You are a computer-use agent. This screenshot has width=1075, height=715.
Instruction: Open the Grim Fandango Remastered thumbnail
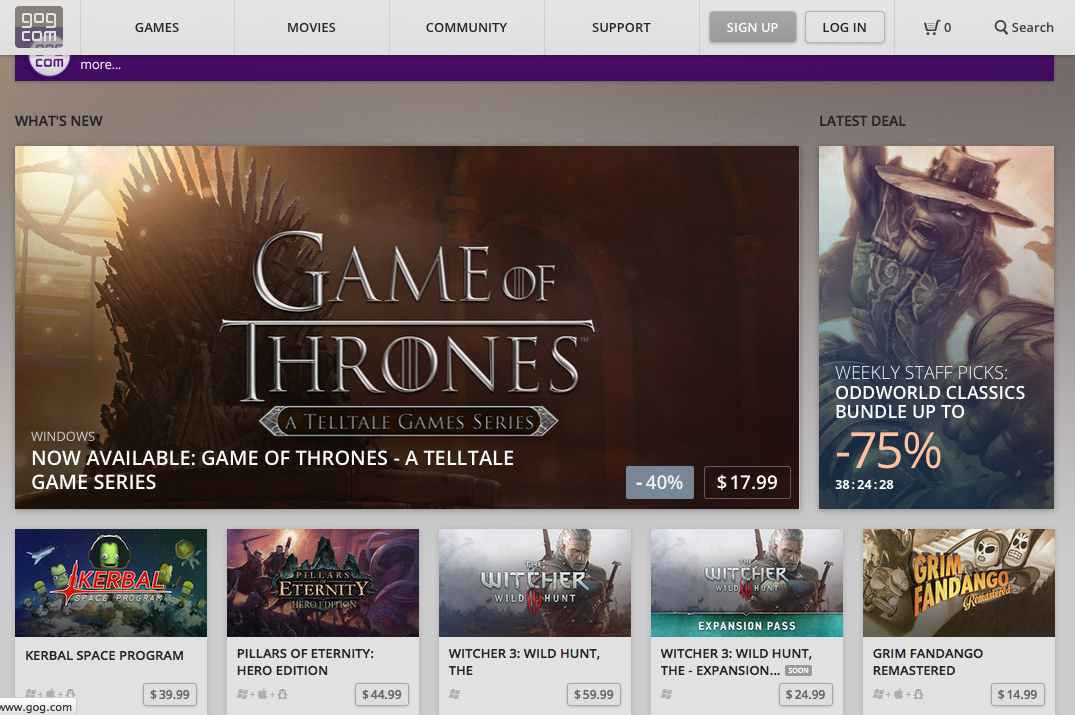[x=958, y=583]
